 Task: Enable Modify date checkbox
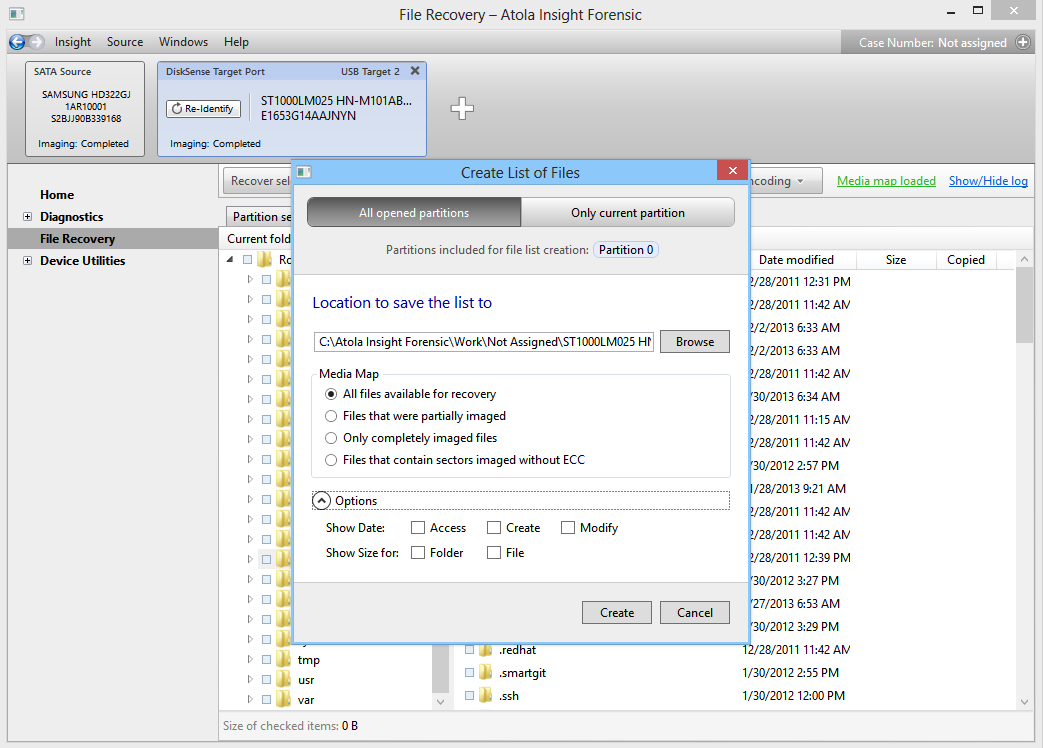tap(567, 528)
